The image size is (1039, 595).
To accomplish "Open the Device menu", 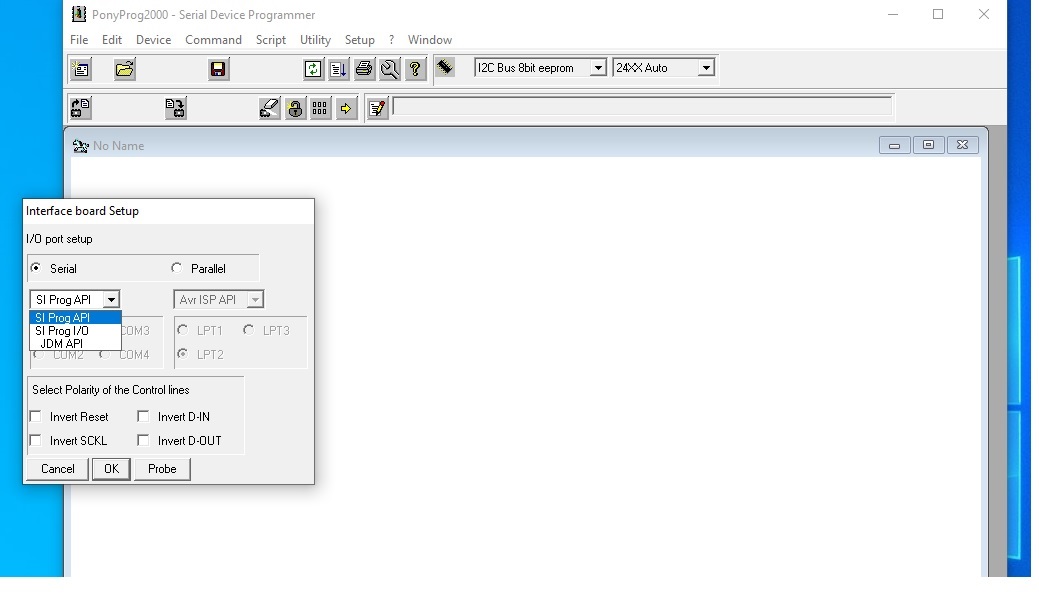I will pyautogui.click(x=154, y=40).
